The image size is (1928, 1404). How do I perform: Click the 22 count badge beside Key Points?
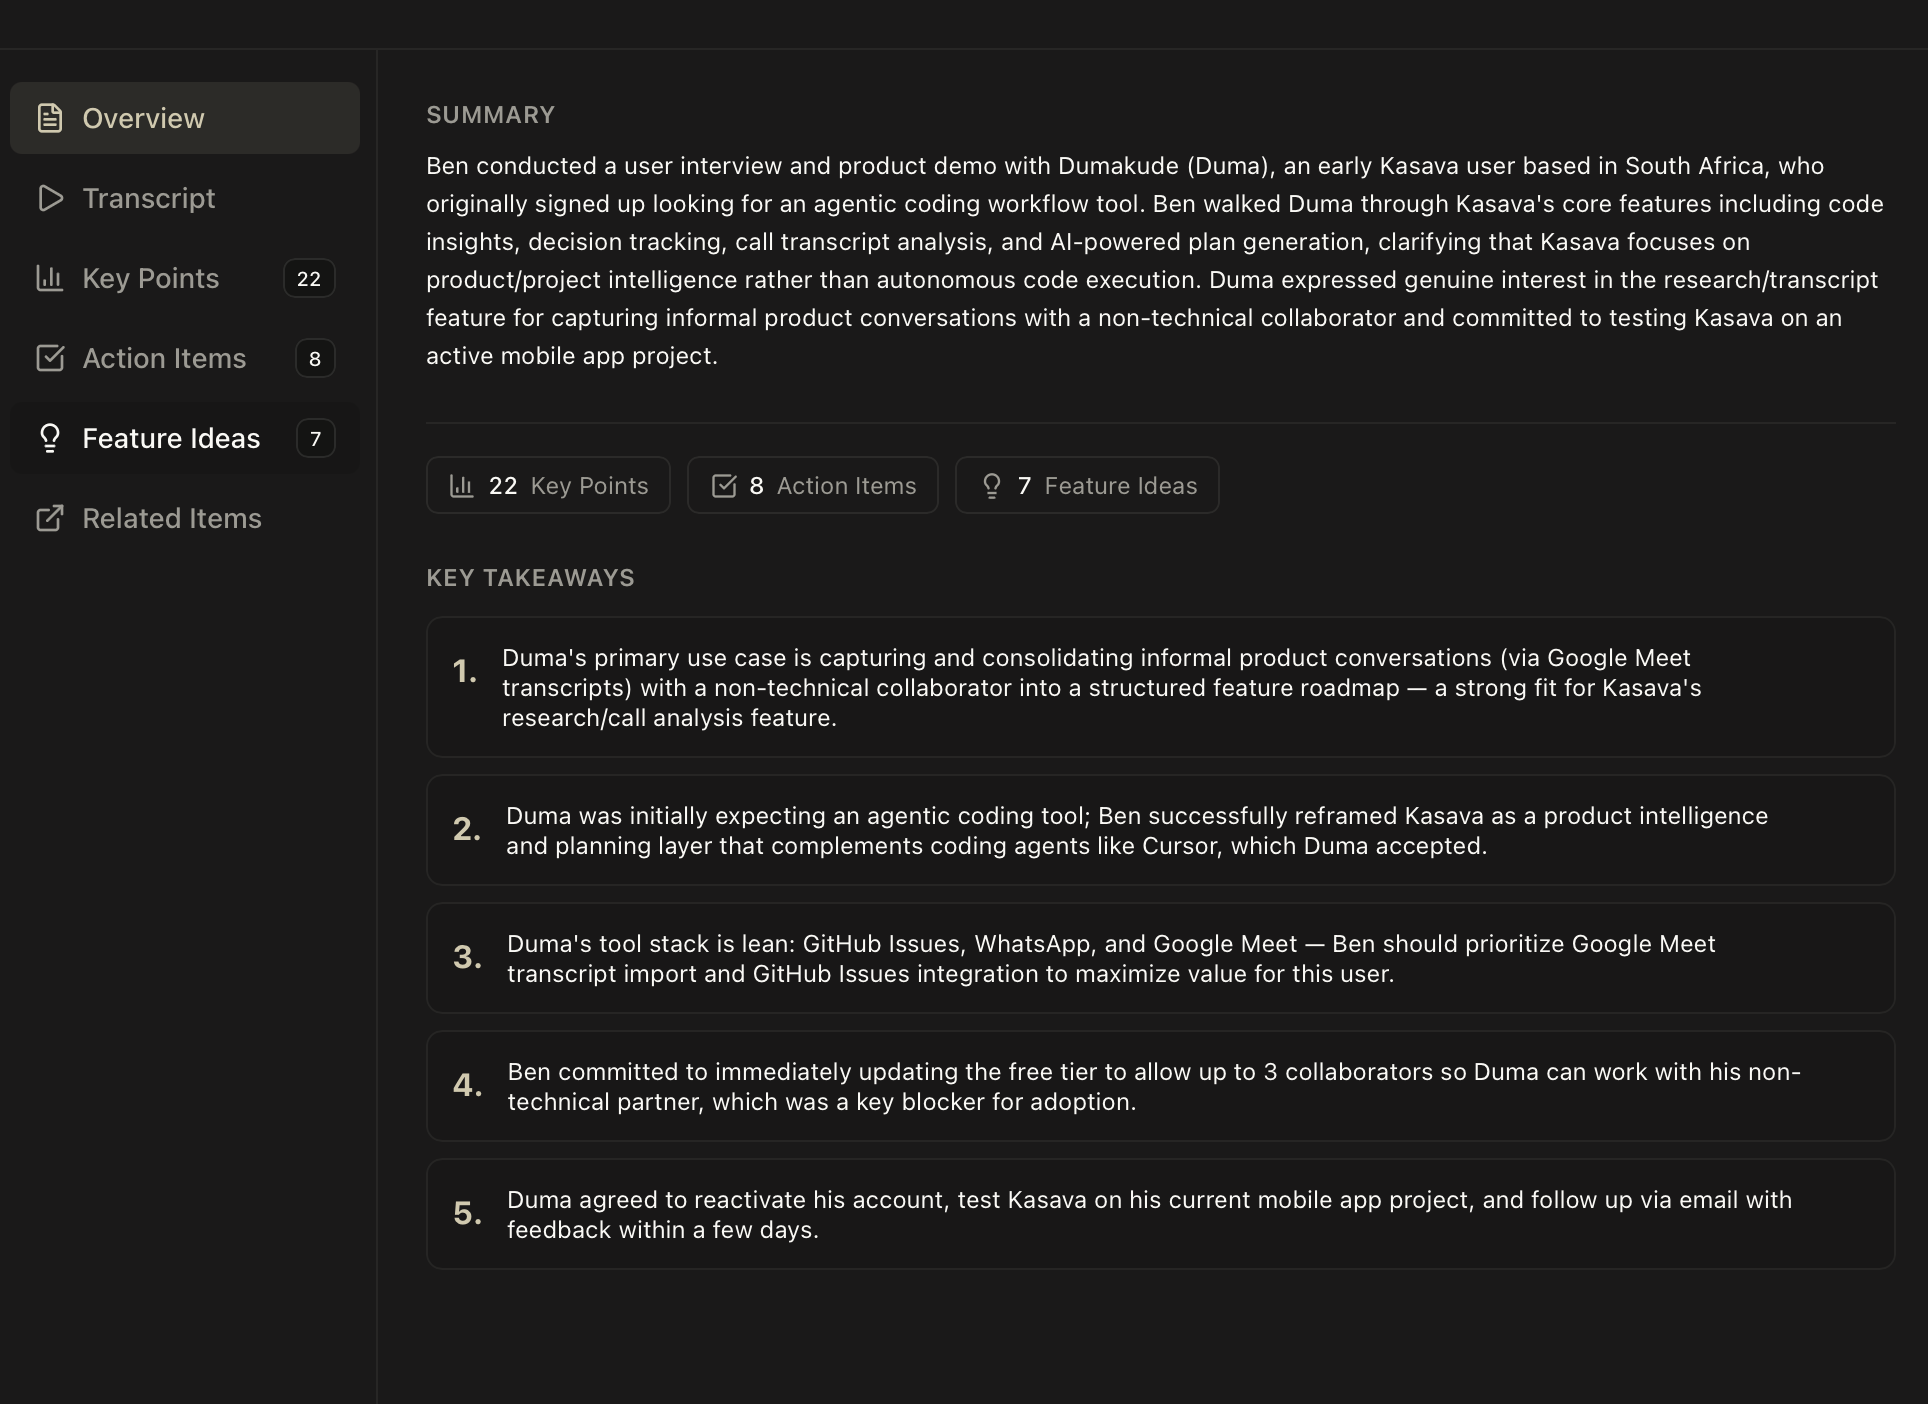309,278
